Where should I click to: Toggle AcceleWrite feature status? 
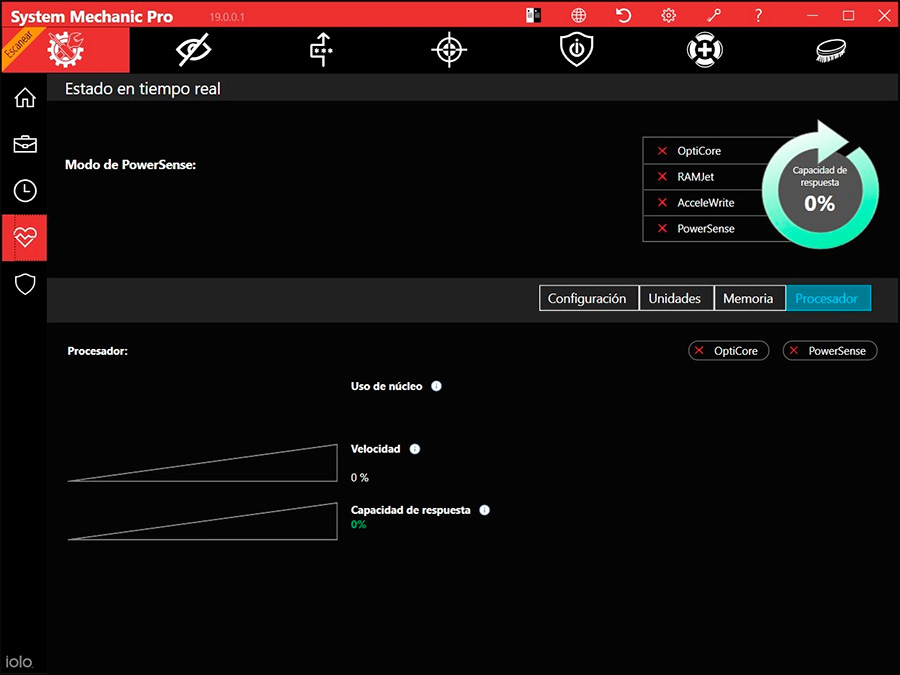pyautogui.click(x=705, y=203)
